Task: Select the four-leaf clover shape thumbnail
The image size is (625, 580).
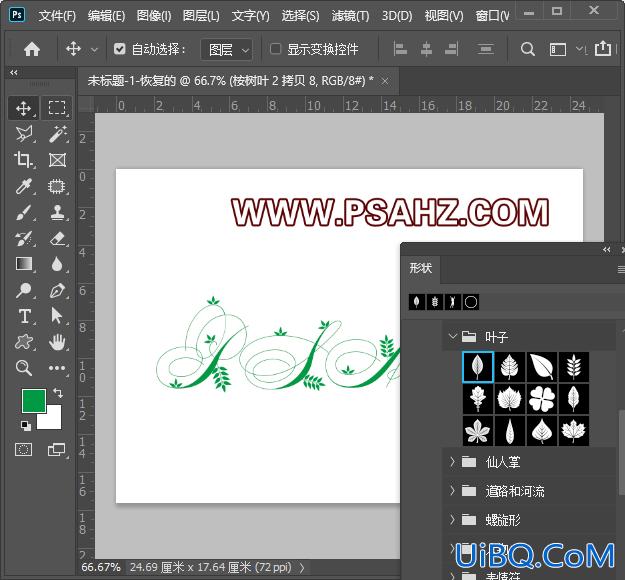Action: (x=542, y=399)
